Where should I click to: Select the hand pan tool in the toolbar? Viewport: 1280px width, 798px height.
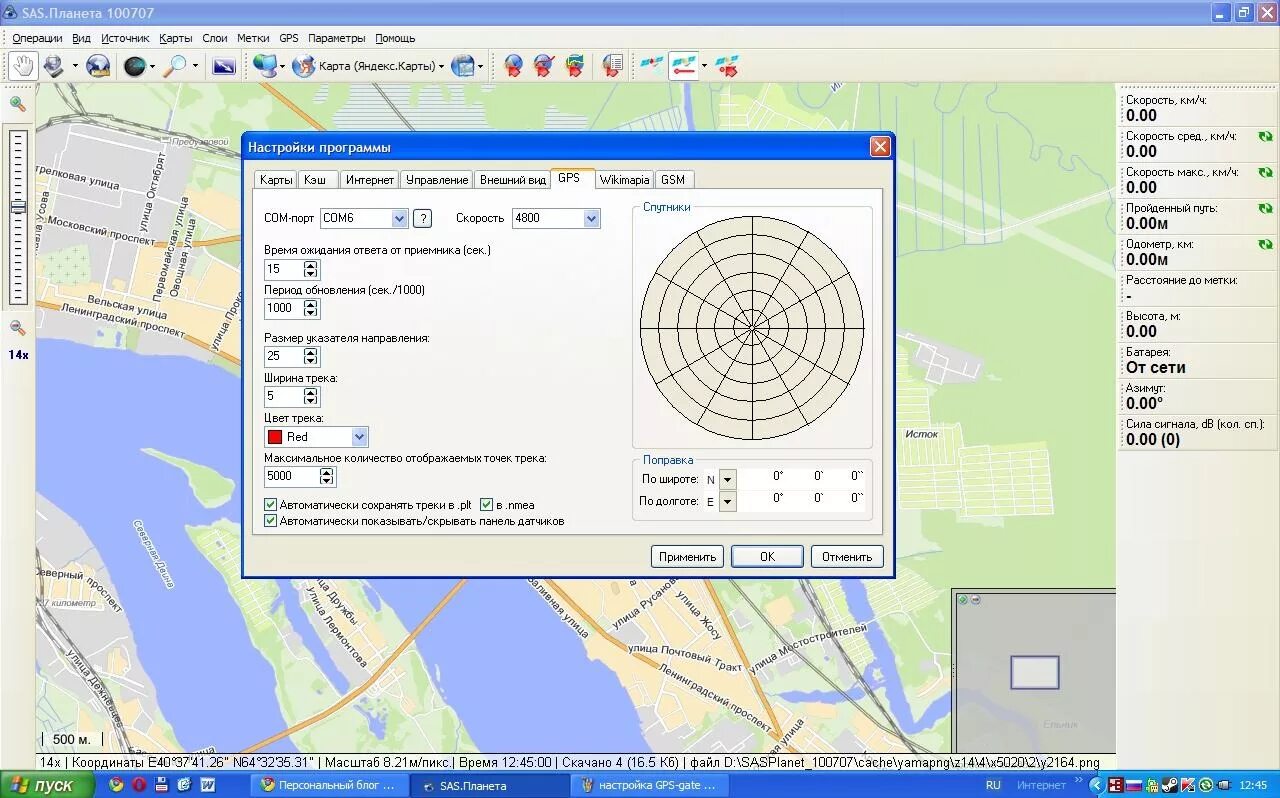pyautogui.click(x=23, y=66)
